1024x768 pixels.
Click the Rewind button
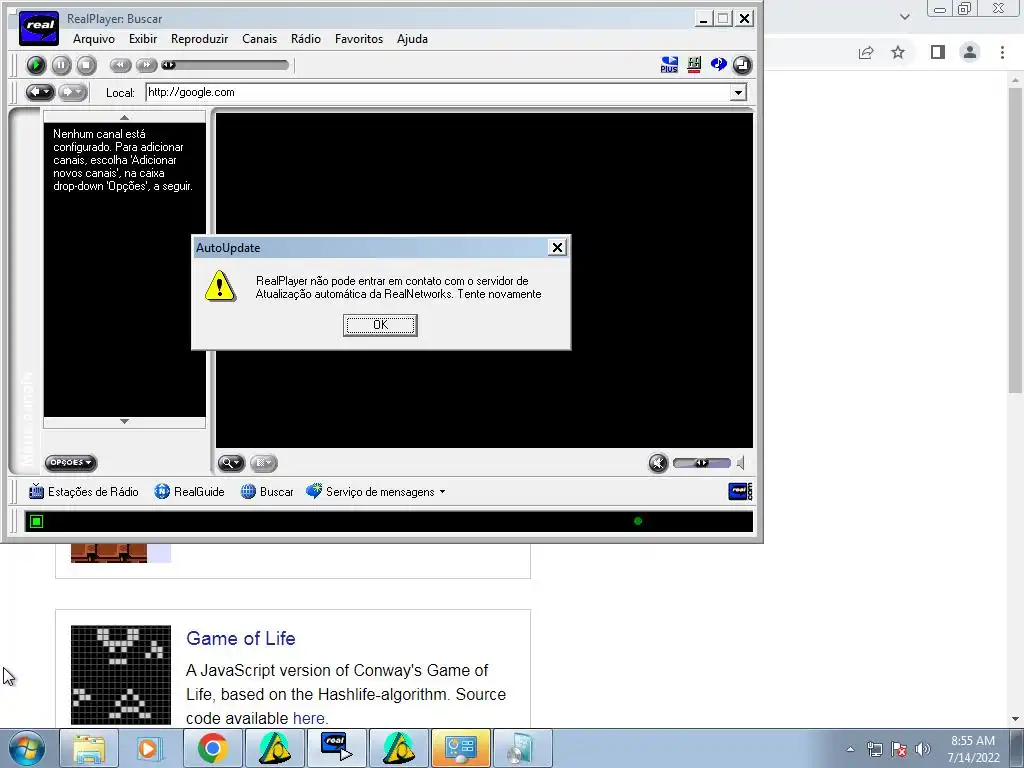[x=120, y=65]
